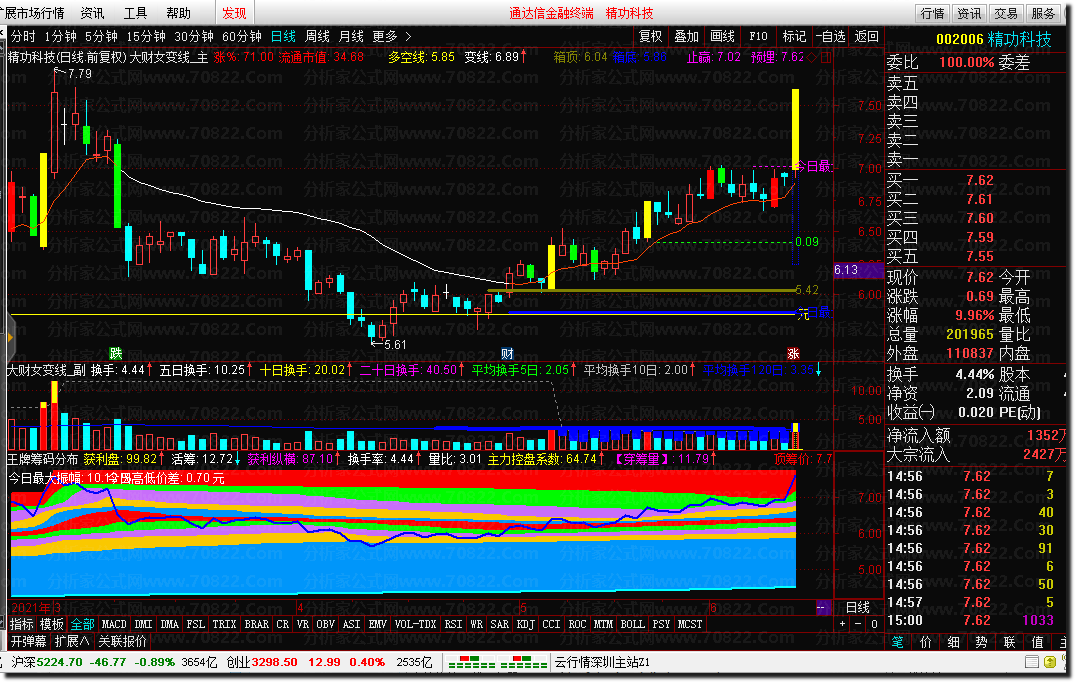Viewport: 1076px width, 682px height.
Task: Expand the 扩展 panel option
Action: click(x=71, y=642)
